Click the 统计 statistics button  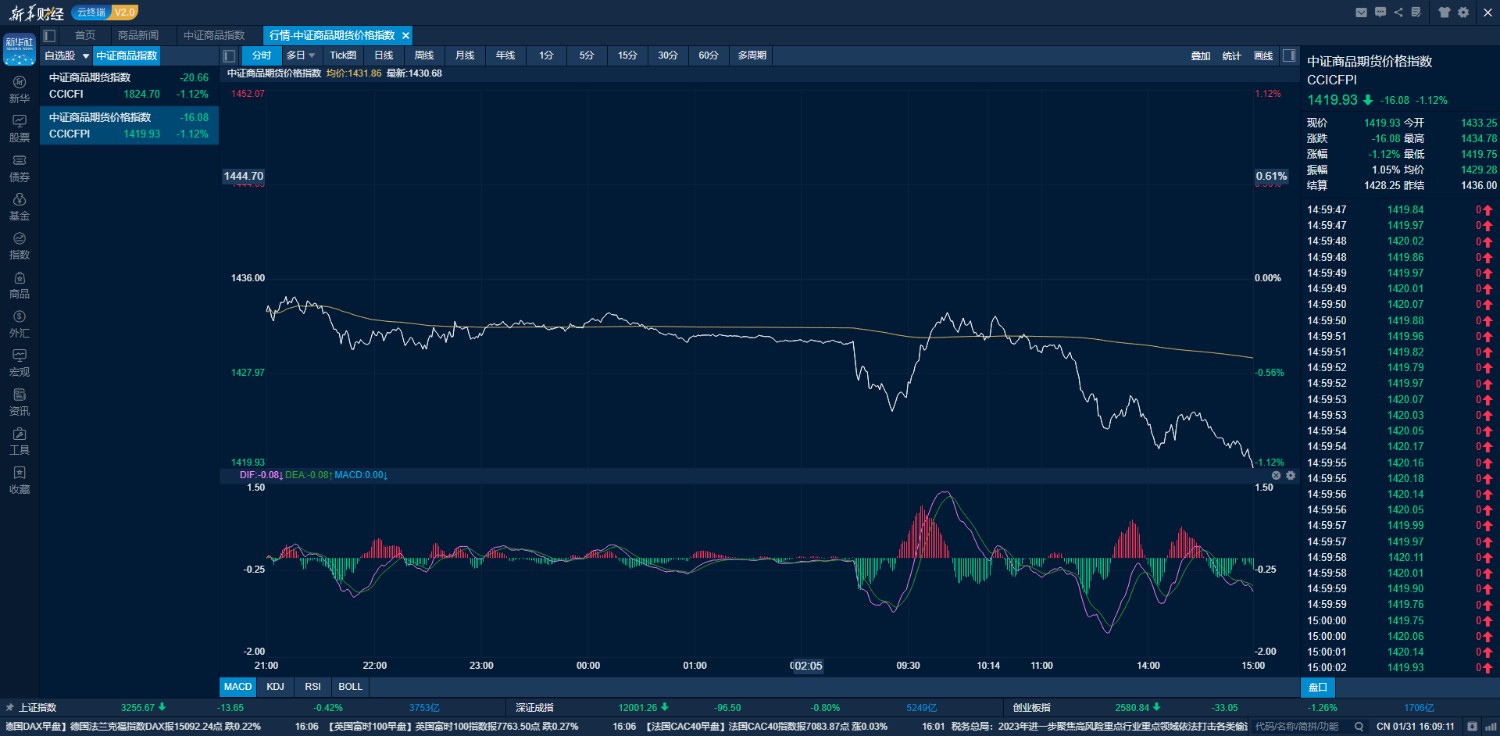point(1231,56)
